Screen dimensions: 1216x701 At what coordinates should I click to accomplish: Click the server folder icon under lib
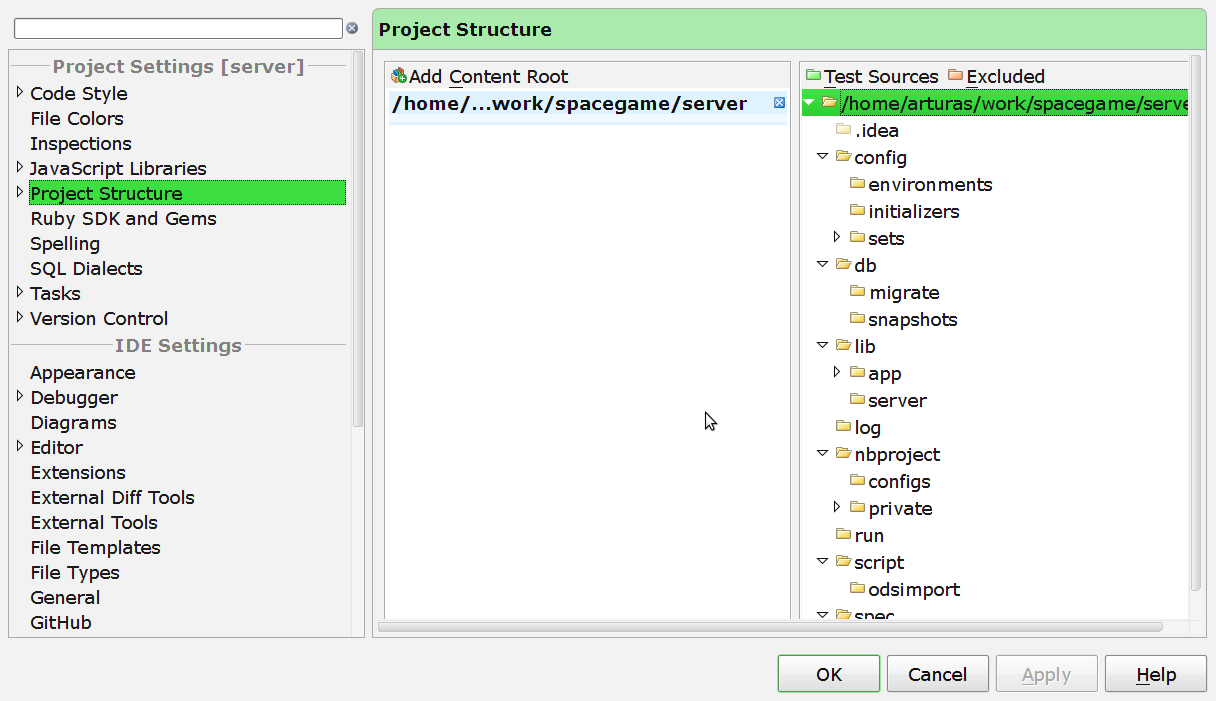point(857,400)
